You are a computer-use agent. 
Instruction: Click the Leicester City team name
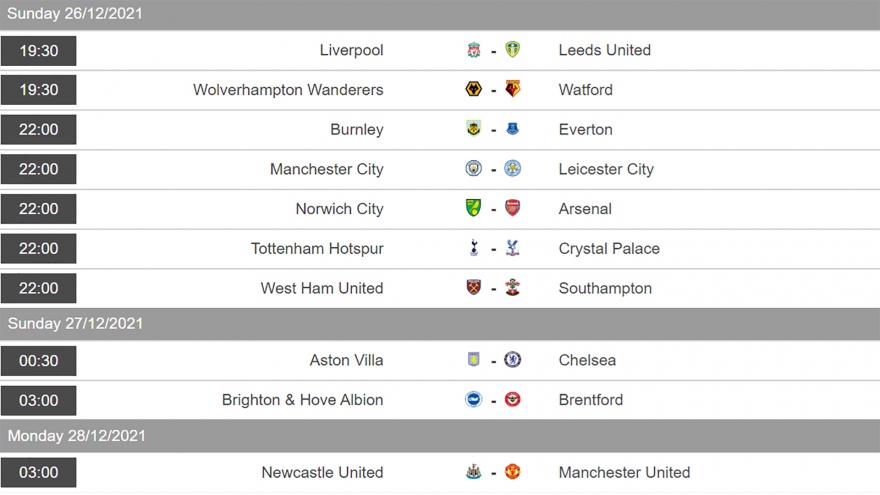pos(606,169)
